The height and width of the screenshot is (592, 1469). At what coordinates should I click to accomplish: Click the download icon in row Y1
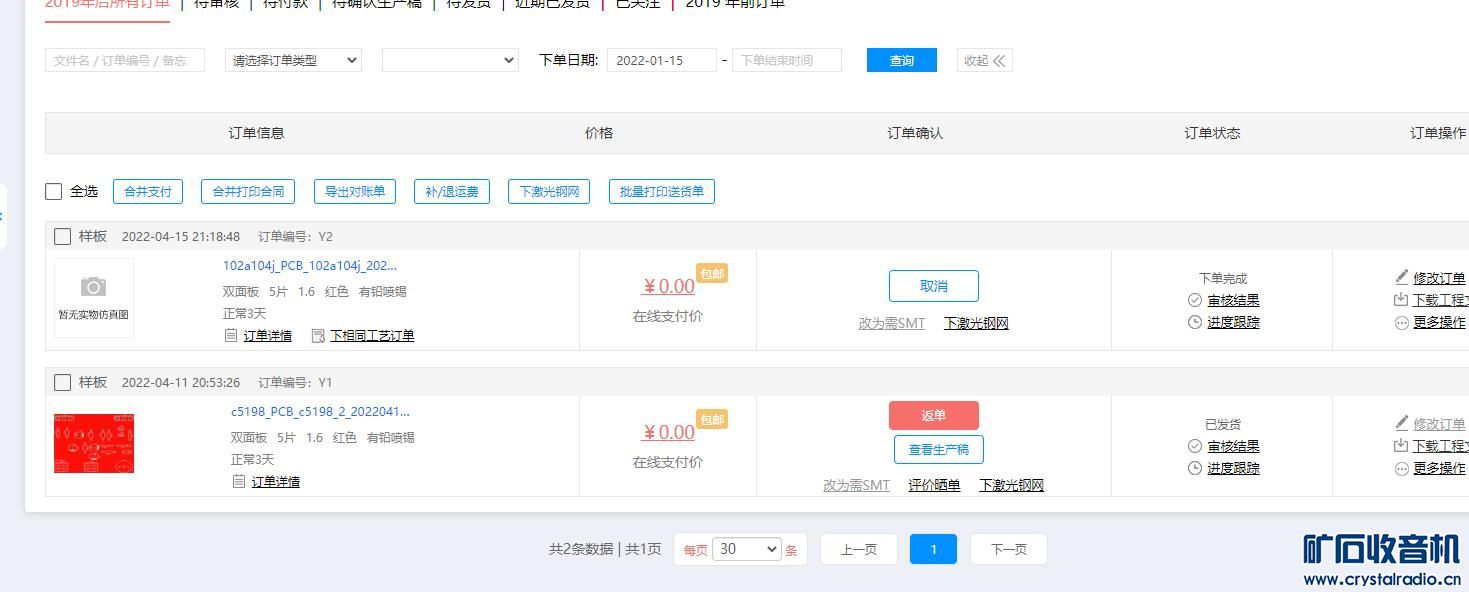[x=1401, y=446]
